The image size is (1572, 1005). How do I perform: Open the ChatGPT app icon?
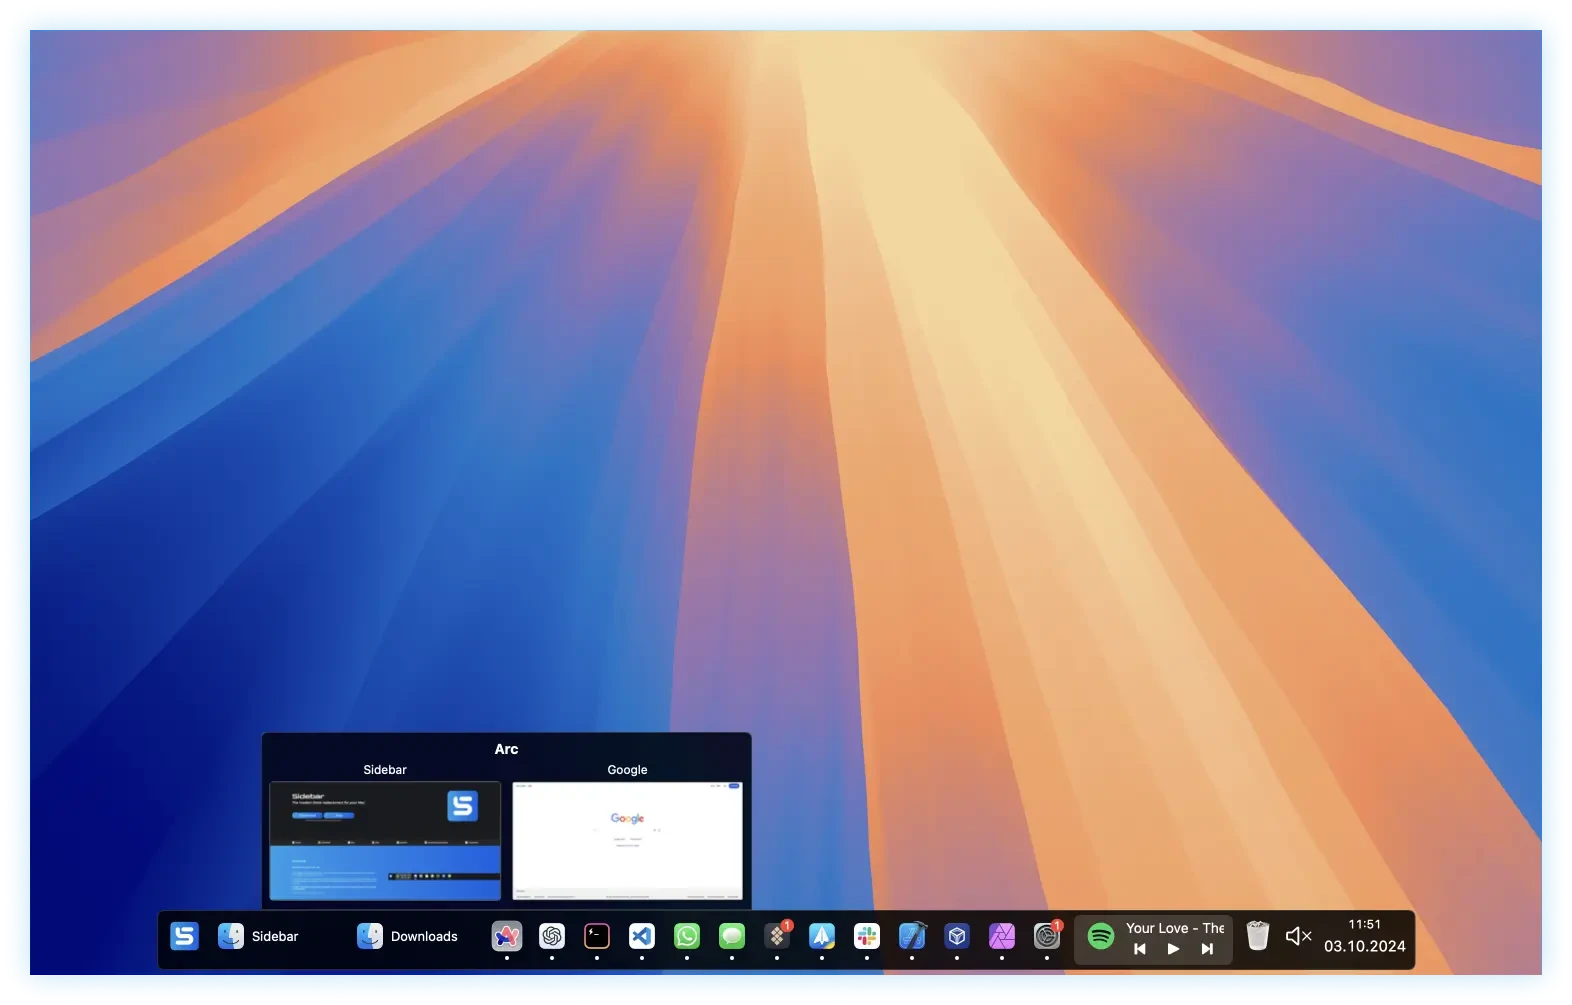pyautogui.click(x=552, y=936)
